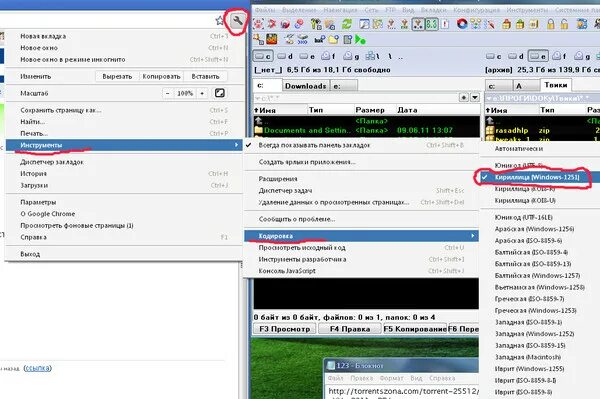The image size is (600, 399).
Task: Select Балтийская (Windows-1257) encoding
Action: 540,275
